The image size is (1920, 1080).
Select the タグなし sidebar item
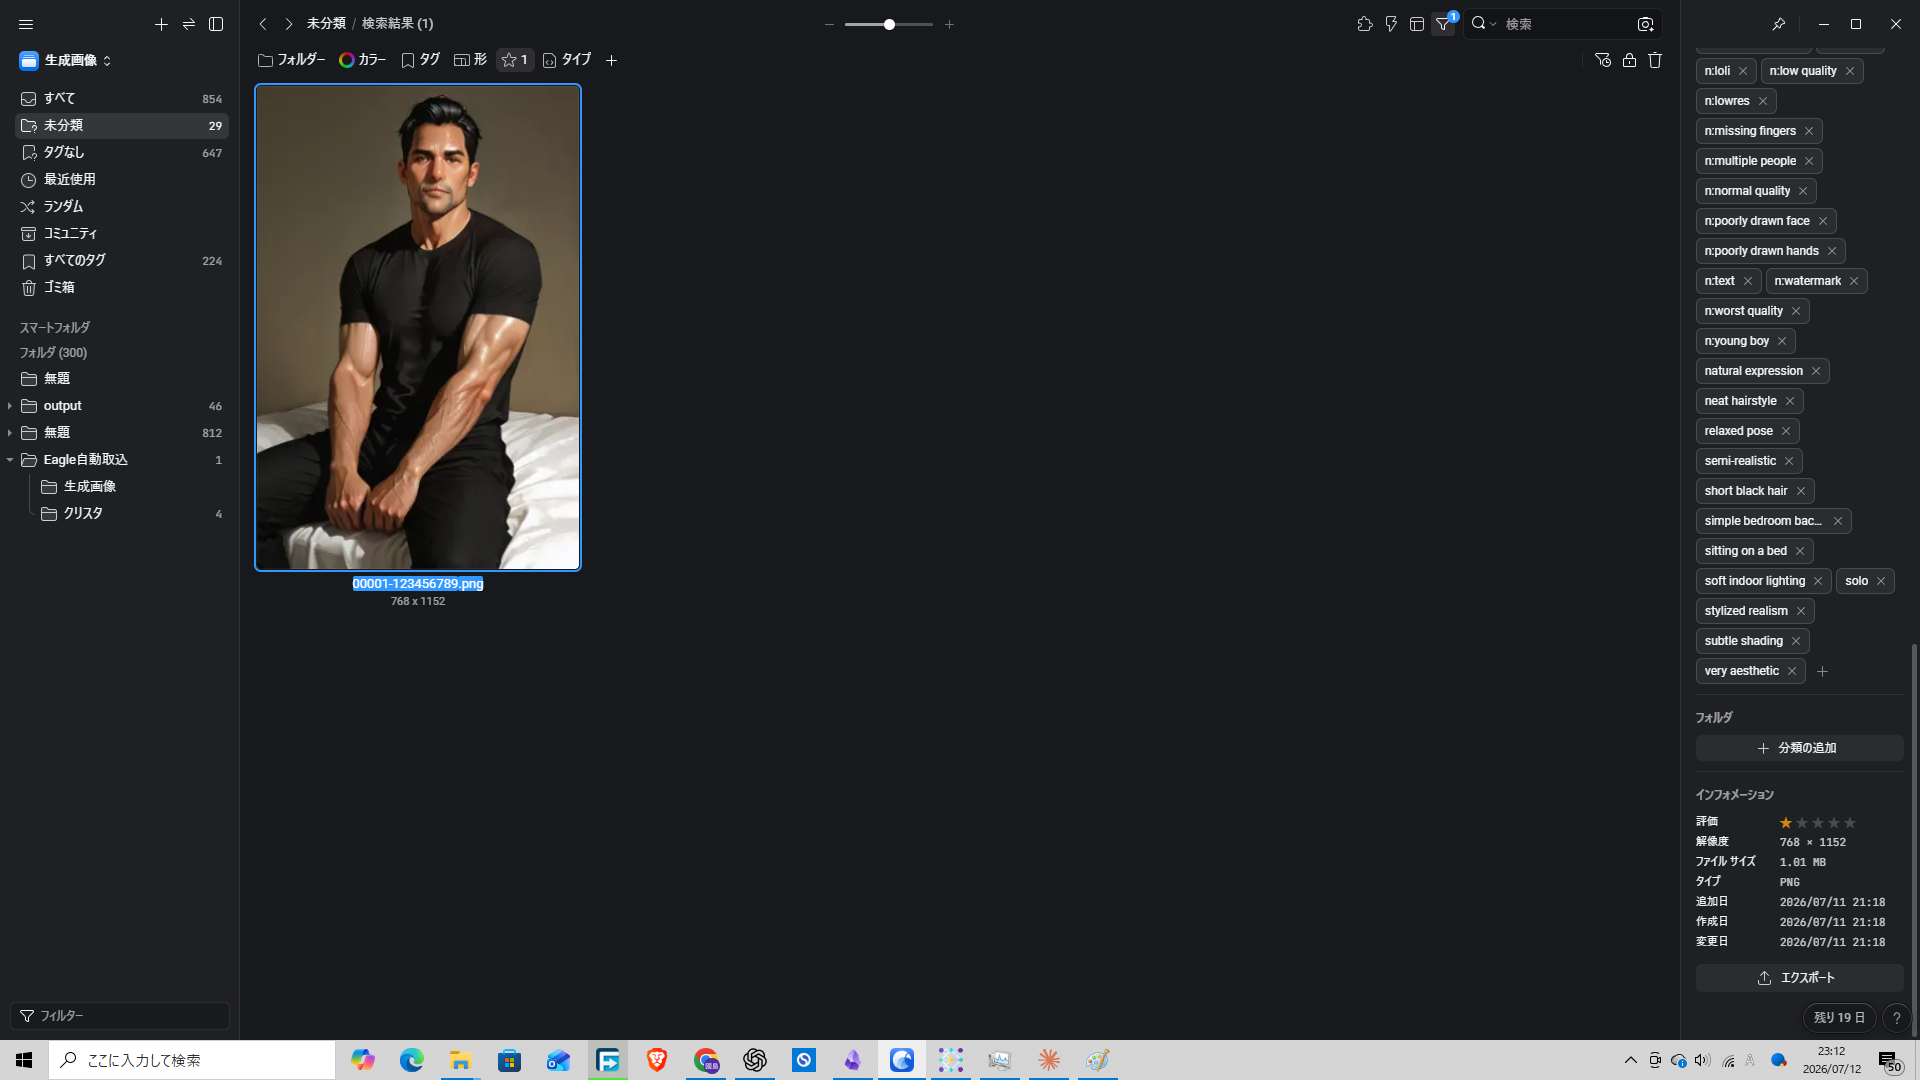pyautogui.click(x=121, y=153)
